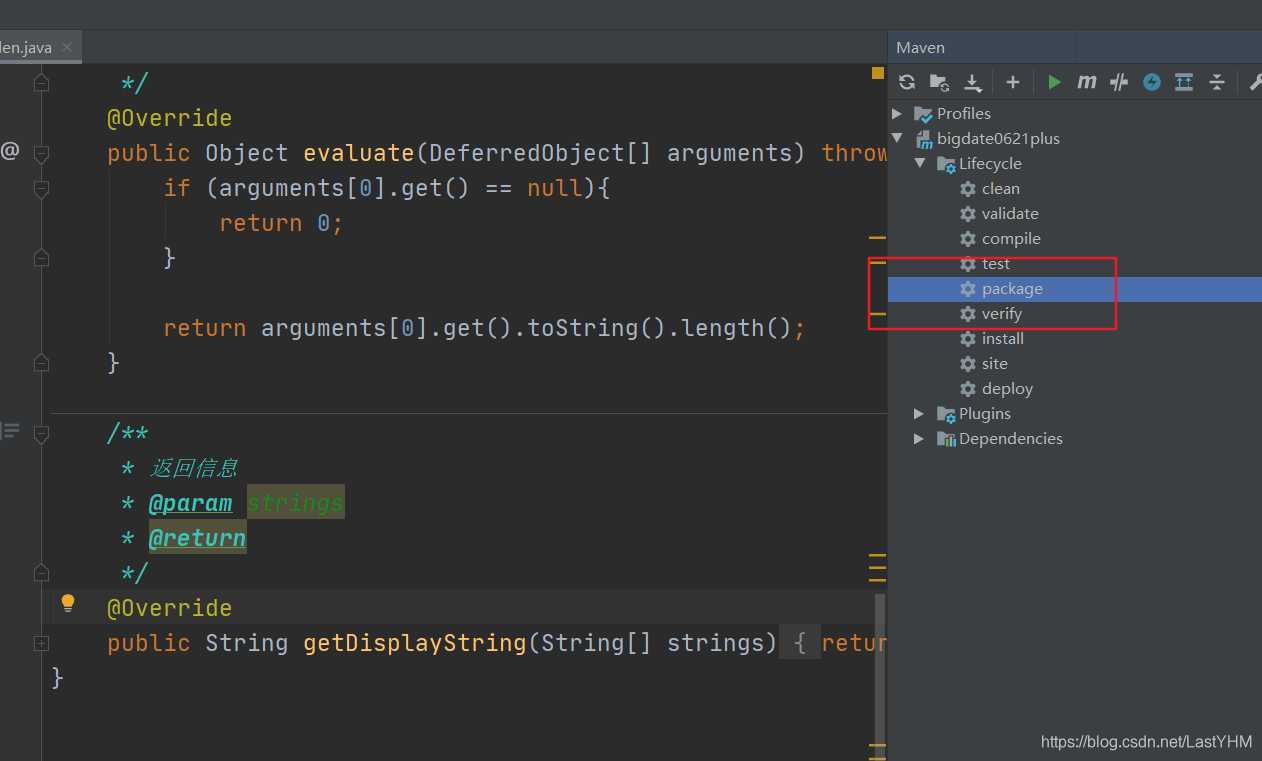Viewport: 1262px width, 761px height.
Task: Select the Dependencies folder label
Action: coord(1011,438)
